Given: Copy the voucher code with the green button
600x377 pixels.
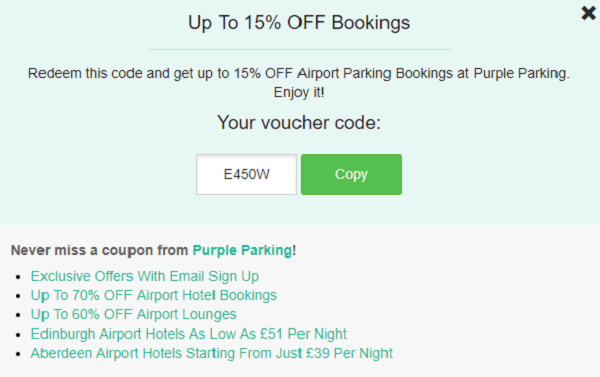Looking at the screenshot, I should (x=351, y=175).
